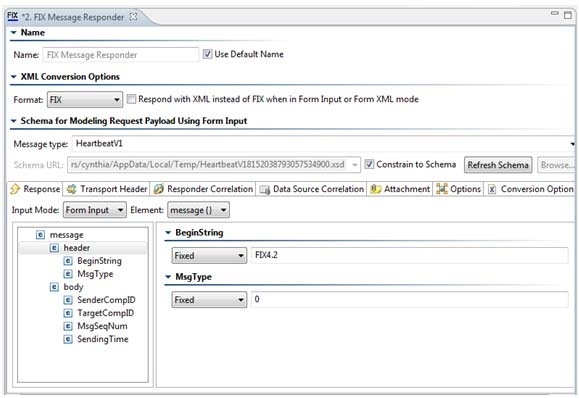This screenshot has height=398, width=579.
Task: Click the Responder Correlation tab icon
Action: click(158, 189)
